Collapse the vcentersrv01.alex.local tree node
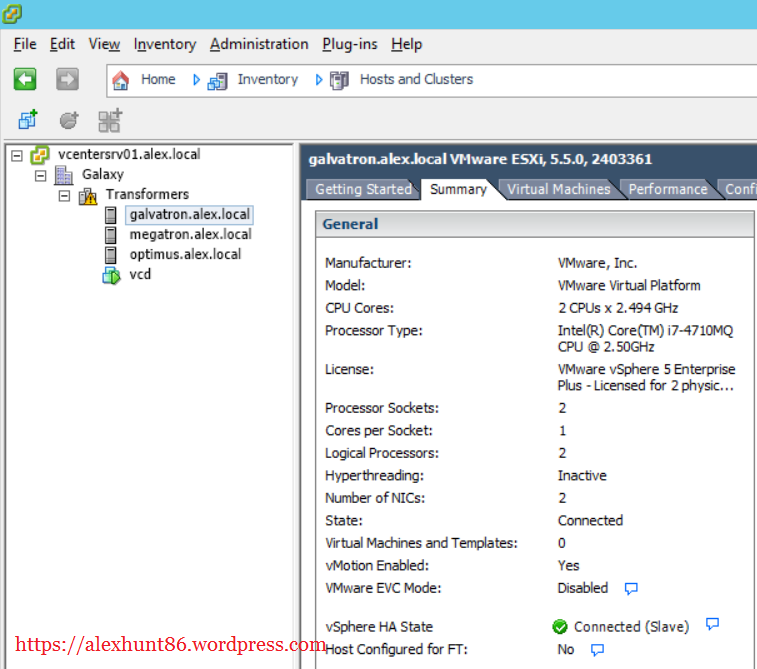 tap(17, 155)
